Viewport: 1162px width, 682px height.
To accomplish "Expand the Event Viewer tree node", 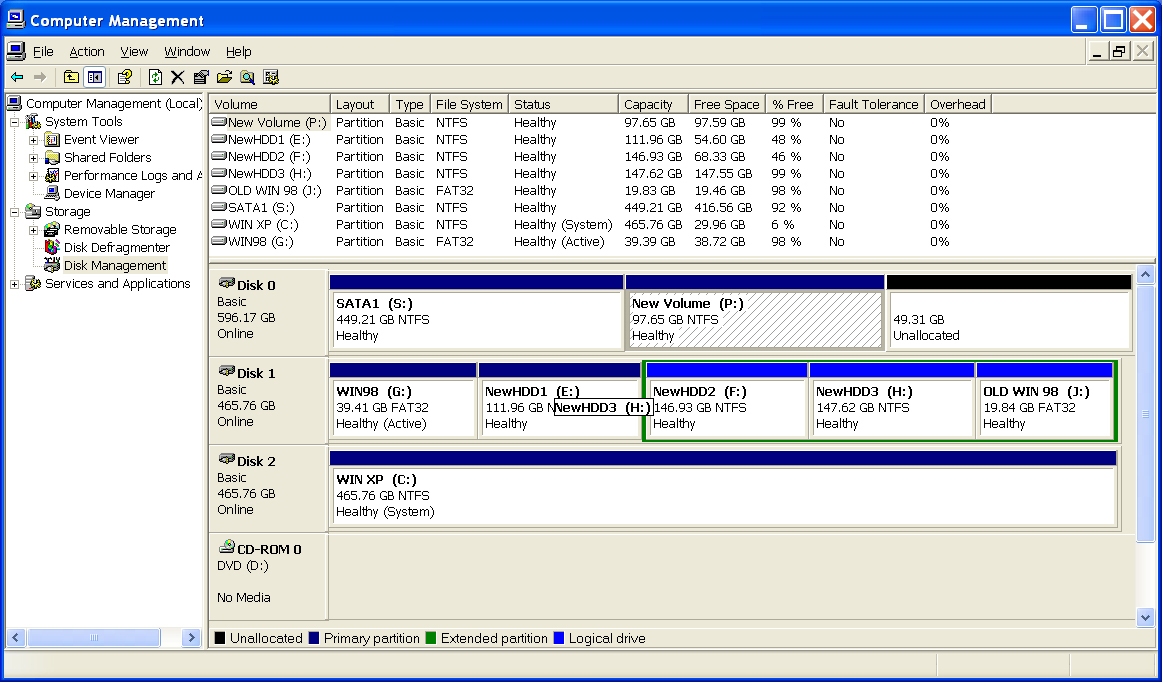I will pyautogui.click(x=33, y=140).
